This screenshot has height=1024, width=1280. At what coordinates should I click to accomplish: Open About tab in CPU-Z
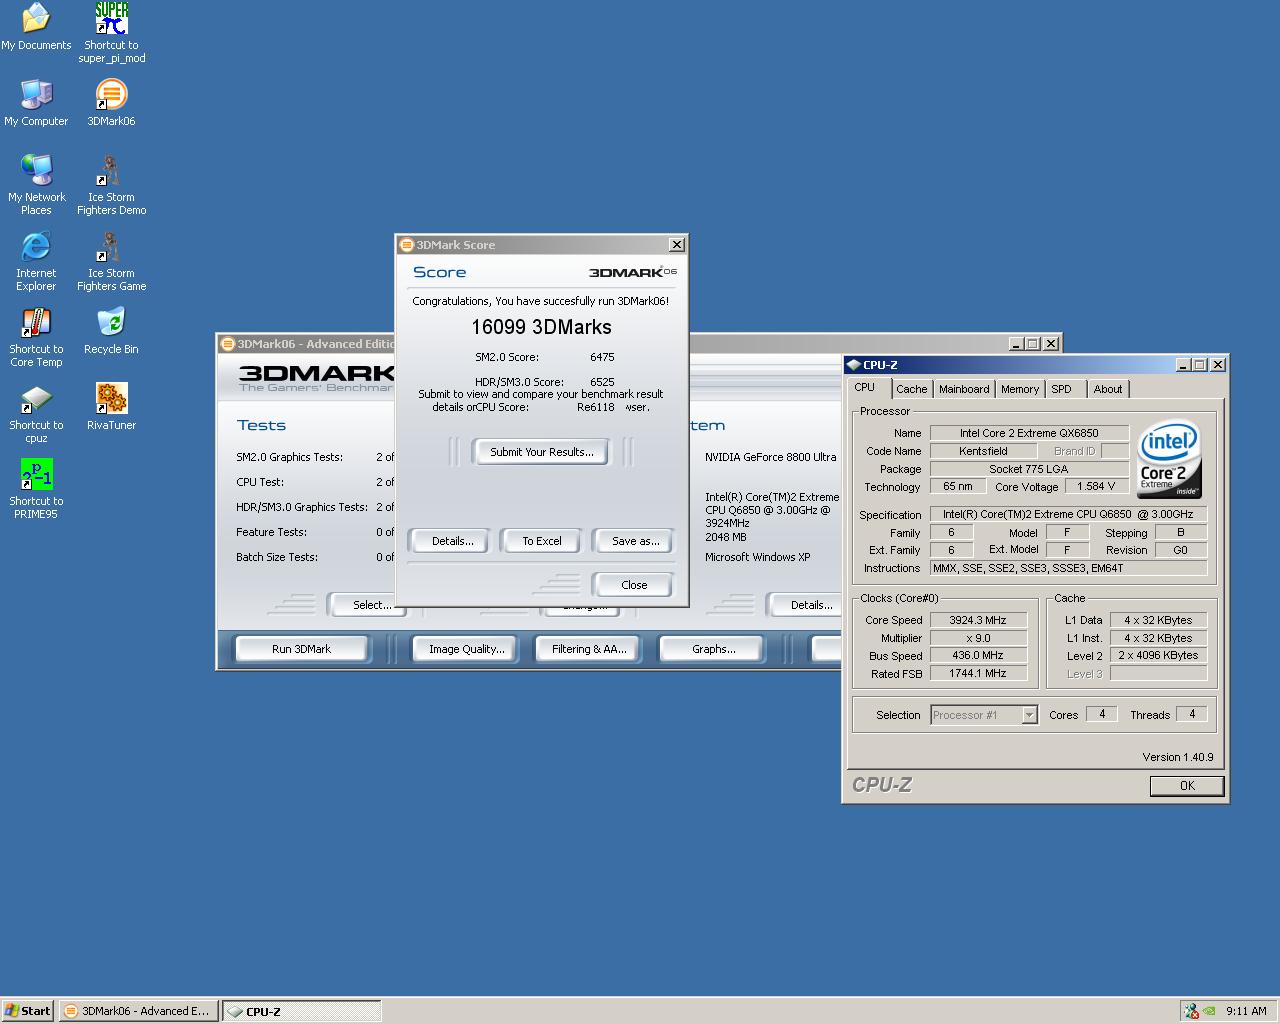pos(1107,389)
